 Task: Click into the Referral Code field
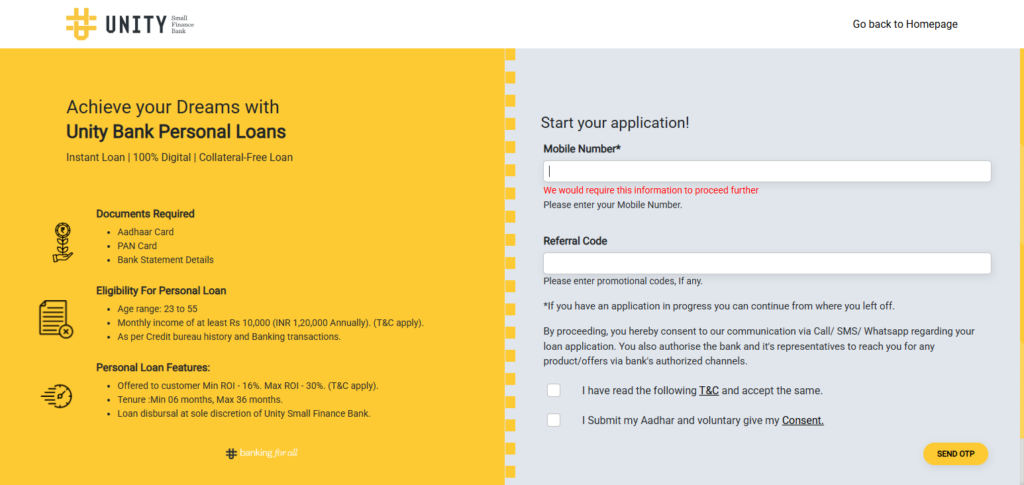766,263
